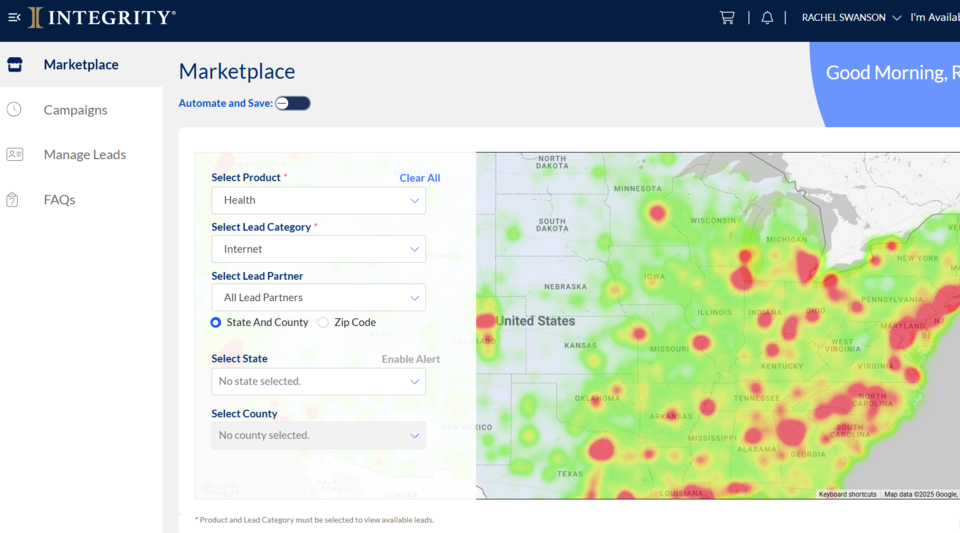960x533 pixels.
Task: Click the Automate and Save label
Action: [x=225, y=103]
